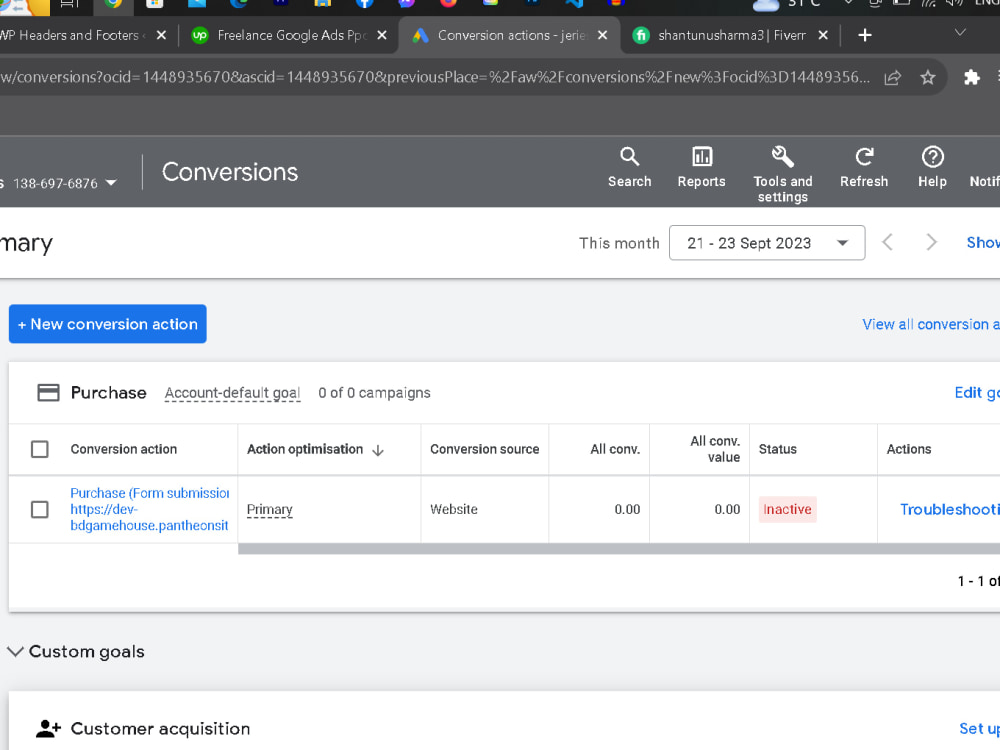The width and height of the screenshot is (1000, 750).
Task: Click the Troubleshooting action link
Action: [x=950, y=509]
